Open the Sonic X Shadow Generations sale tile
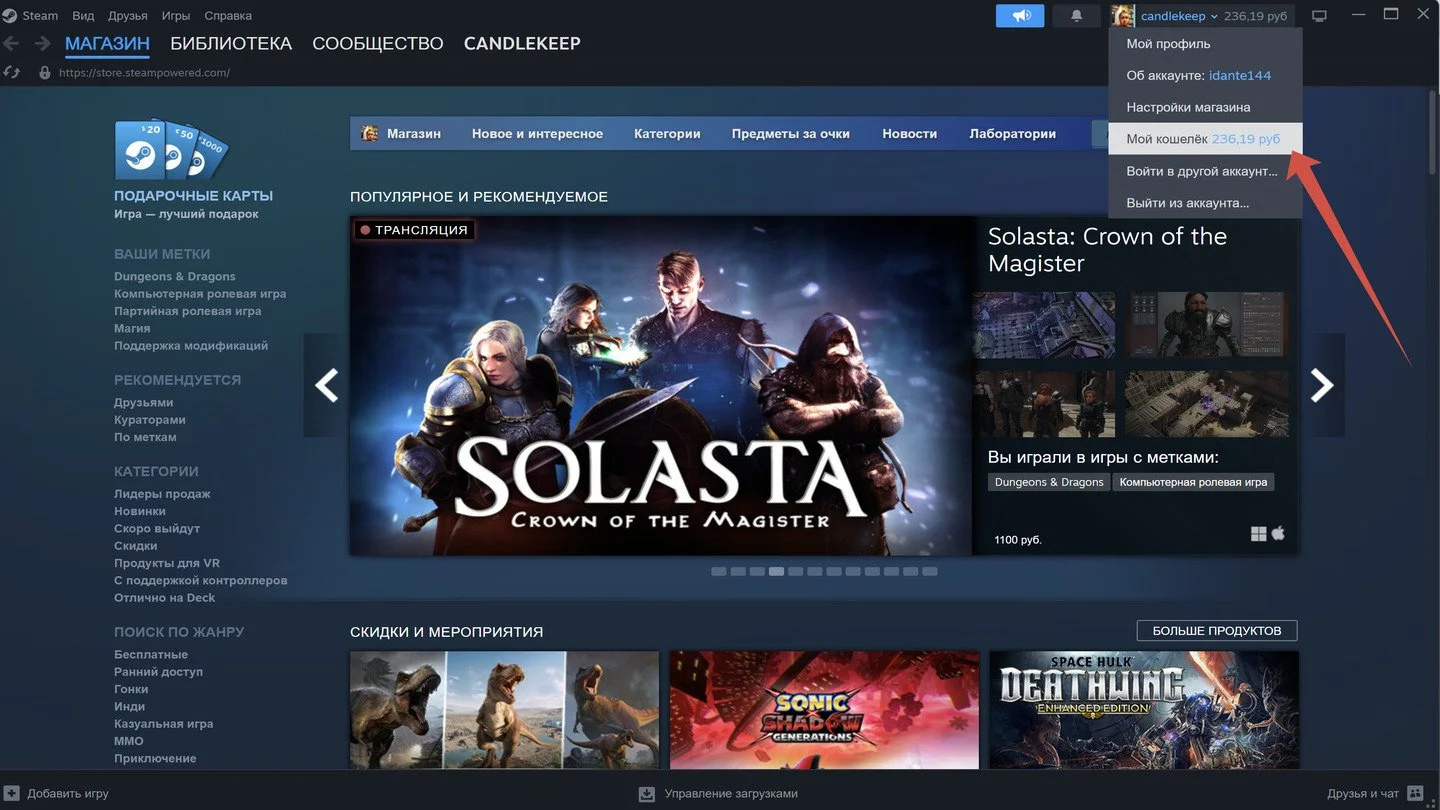1440x810 pixels. pyautogui.click(x=824, y=710)
